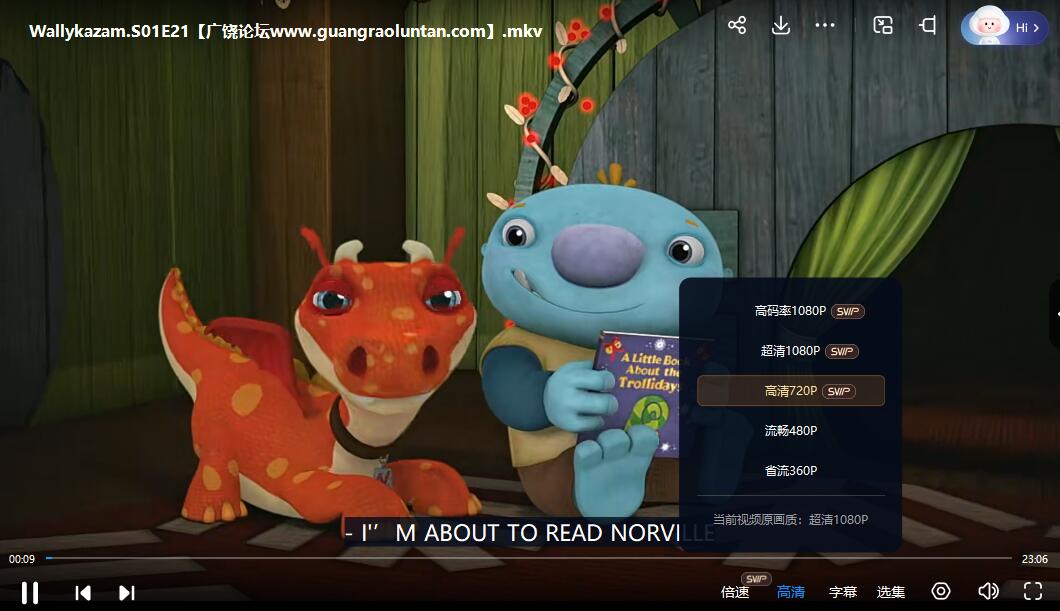The height and width of the screenshot is (611, 1060).
Task: Open the more options ellipsis menu
Action: (x=825, y=26)
